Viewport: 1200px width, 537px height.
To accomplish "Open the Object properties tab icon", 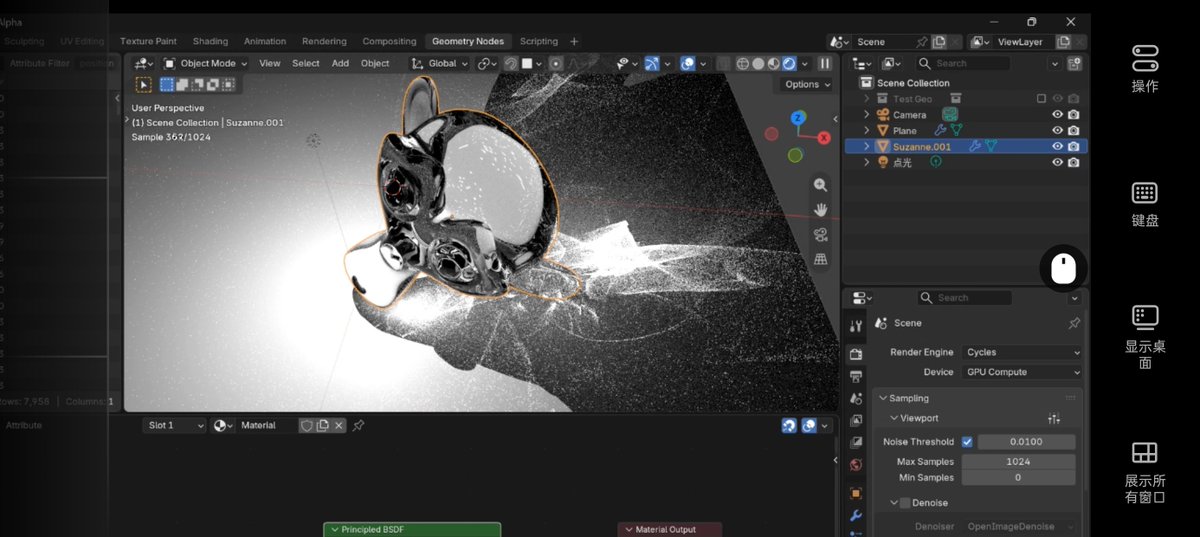I will tap(856, 493).
